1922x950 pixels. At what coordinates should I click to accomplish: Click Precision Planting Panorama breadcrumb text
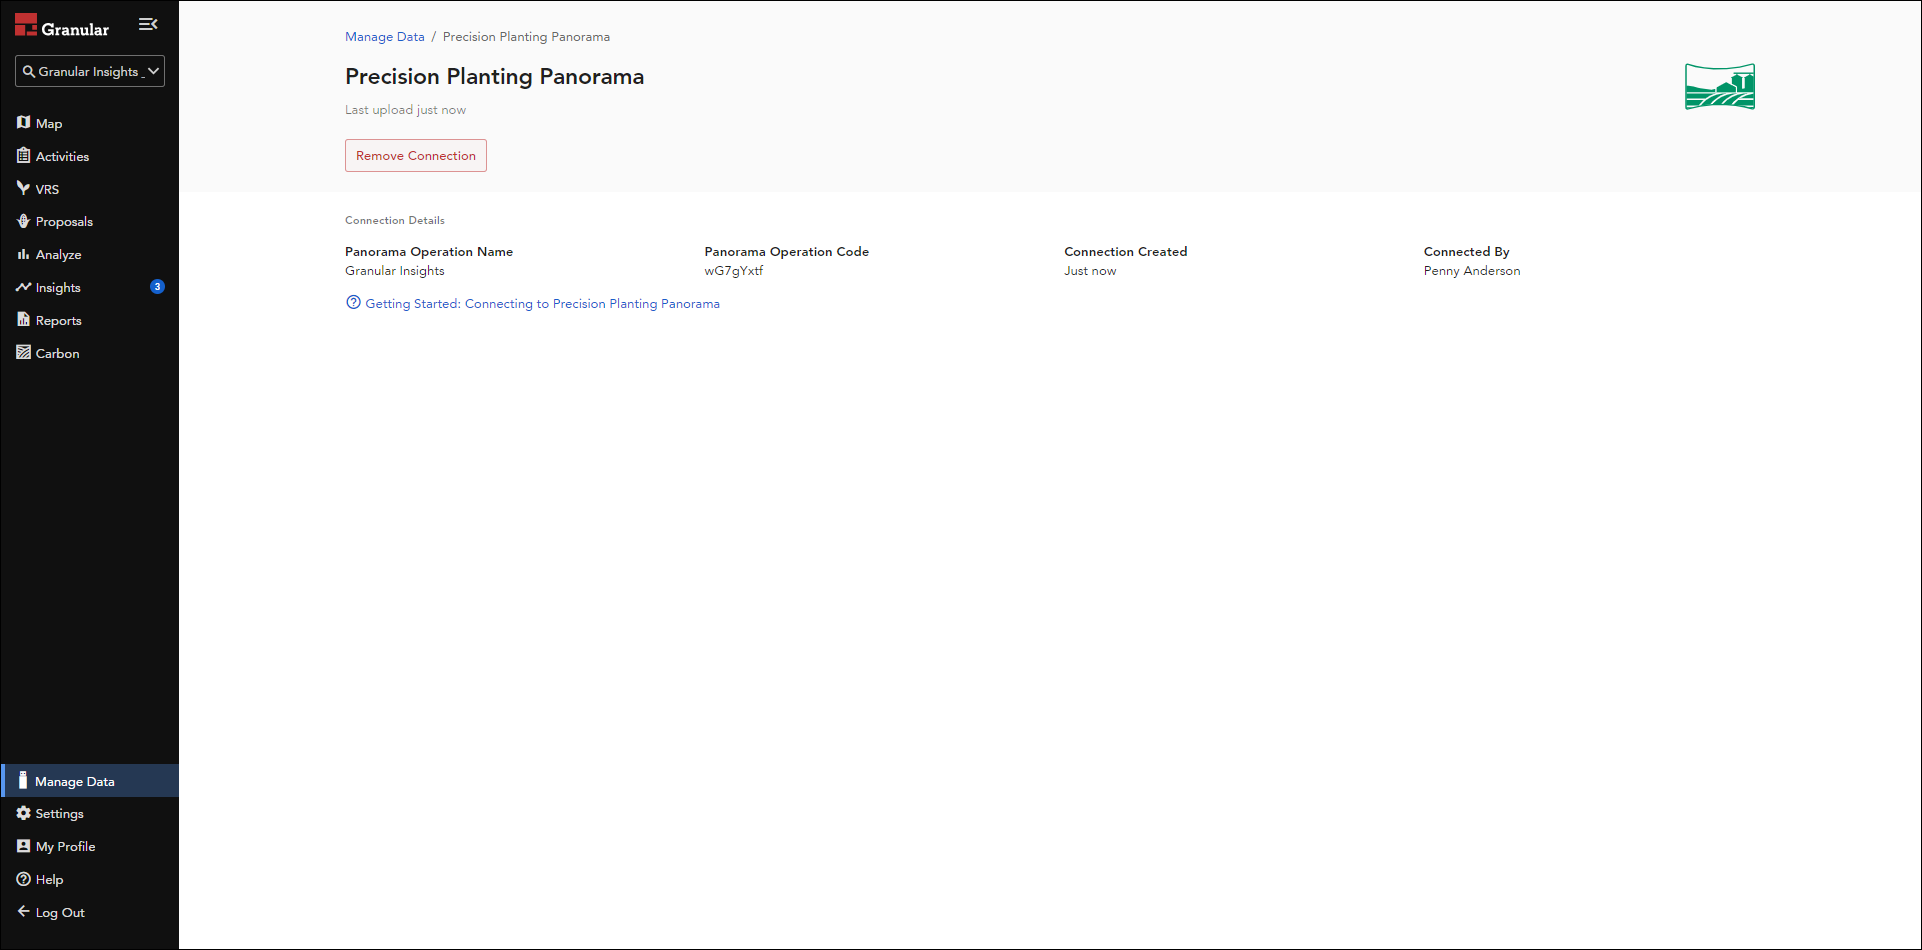click(x=526, y=37)
